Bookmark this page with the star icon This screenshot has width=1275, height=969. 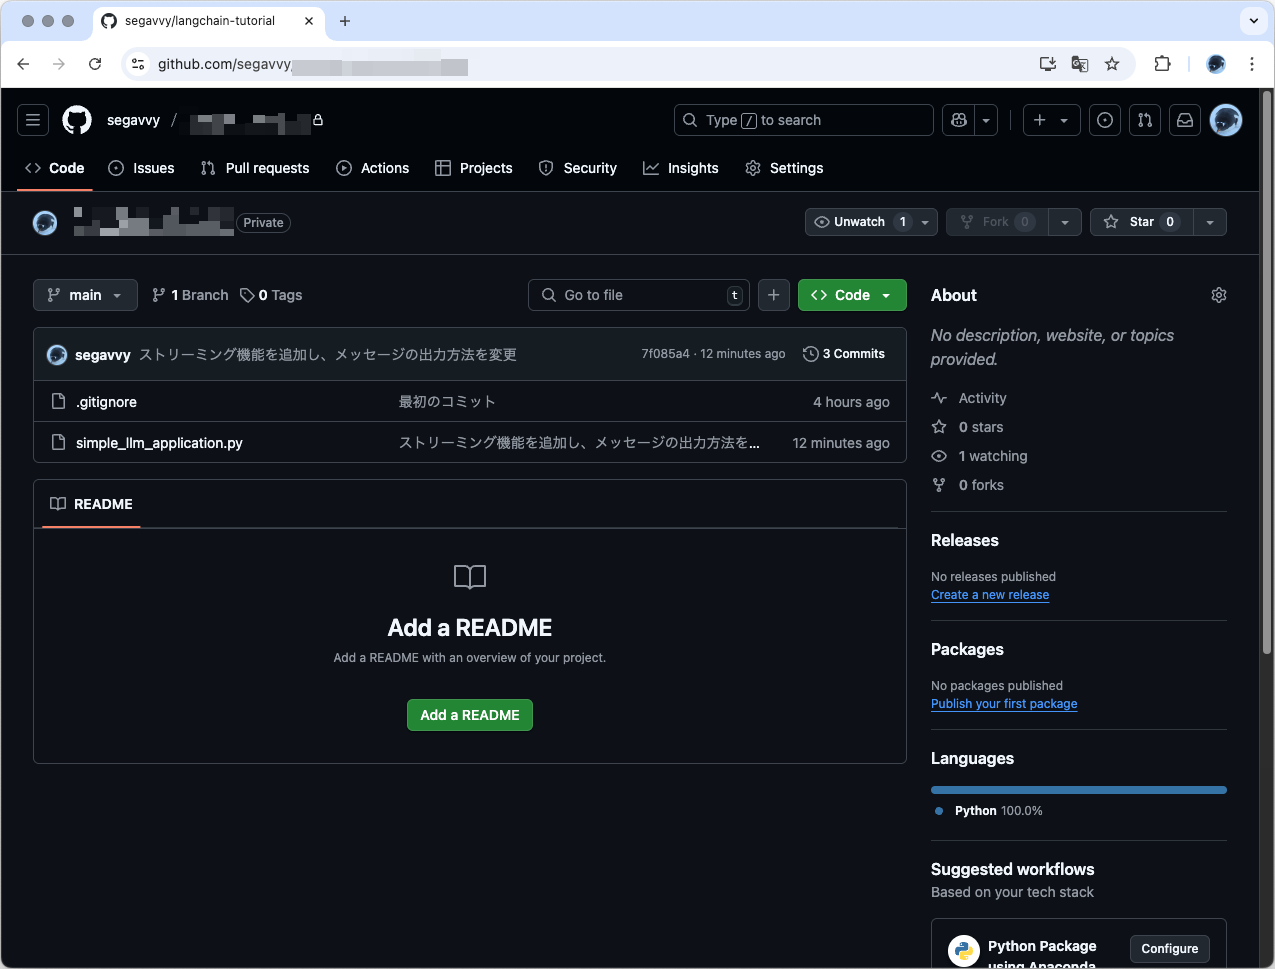1112,64
